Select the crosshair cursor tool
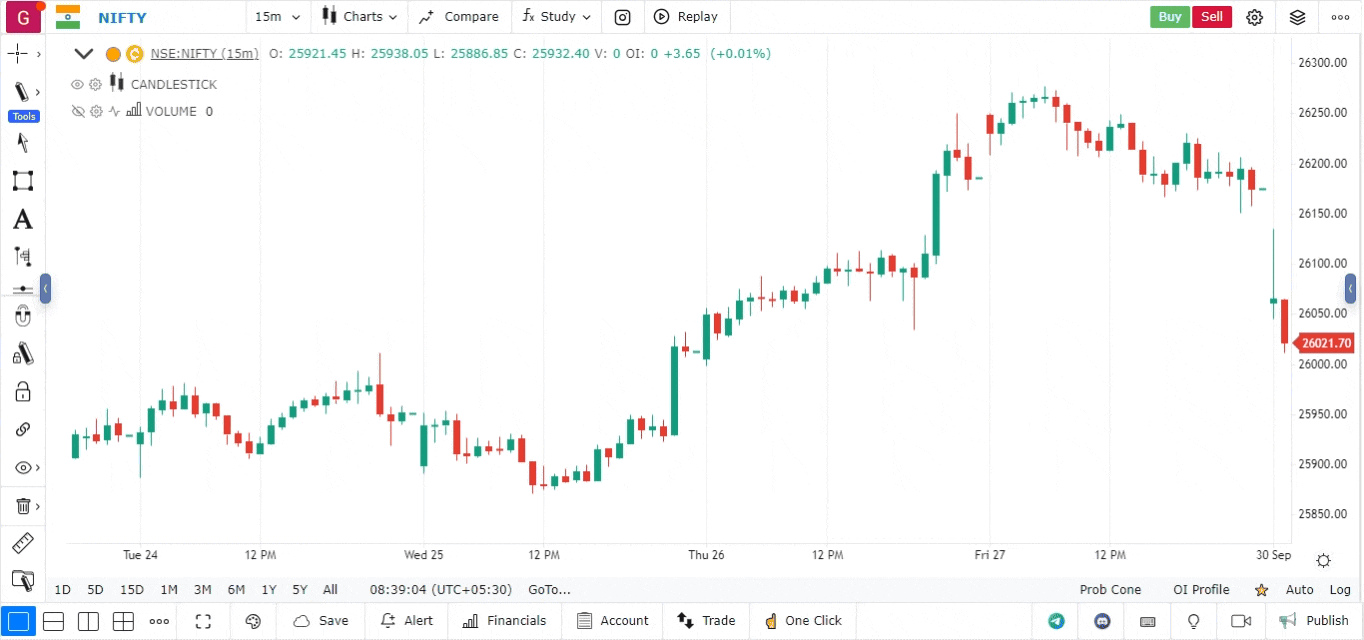The width and height of the screenshot is (1364, 640). point(20,54)
